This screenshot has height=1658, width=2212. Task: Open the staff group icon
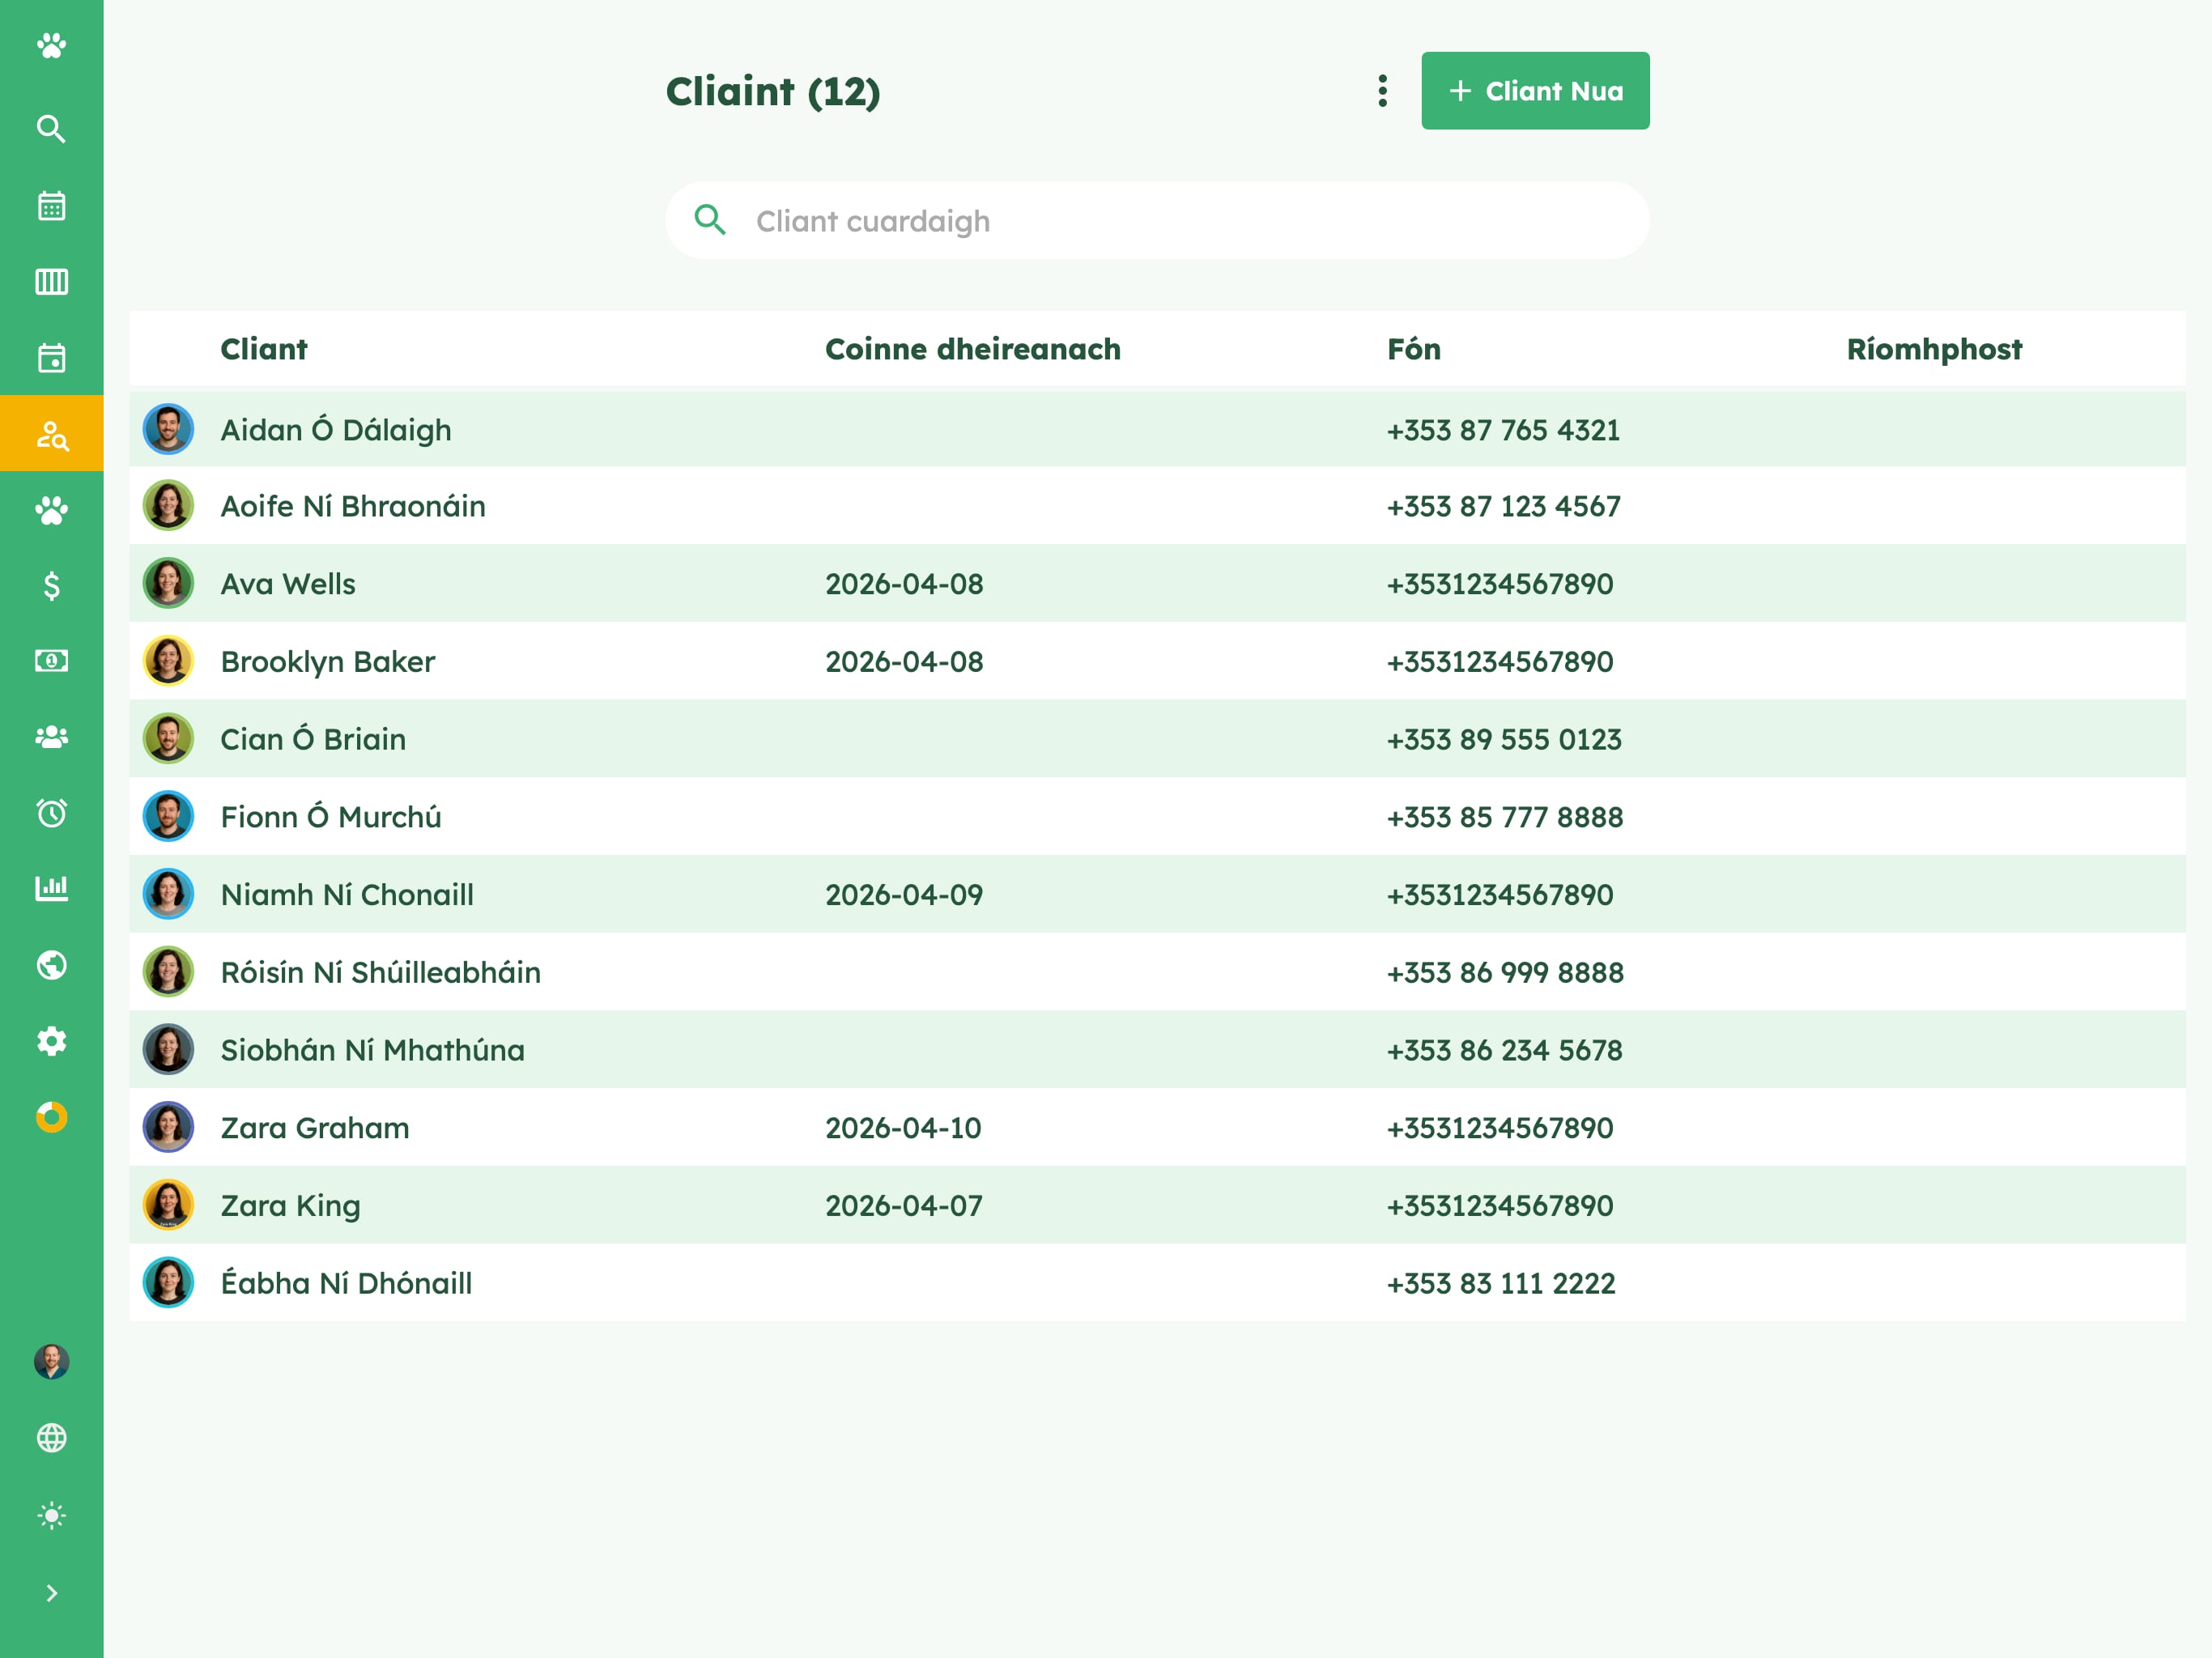51,737
